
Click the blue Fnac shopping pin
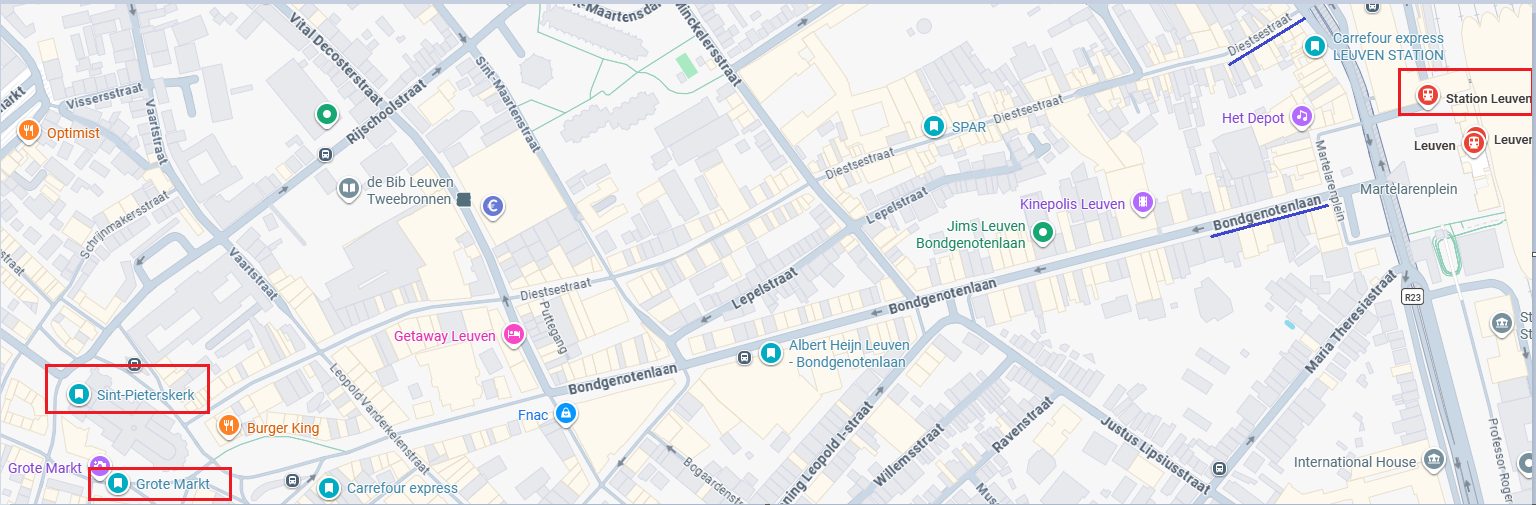click(566, 413)
